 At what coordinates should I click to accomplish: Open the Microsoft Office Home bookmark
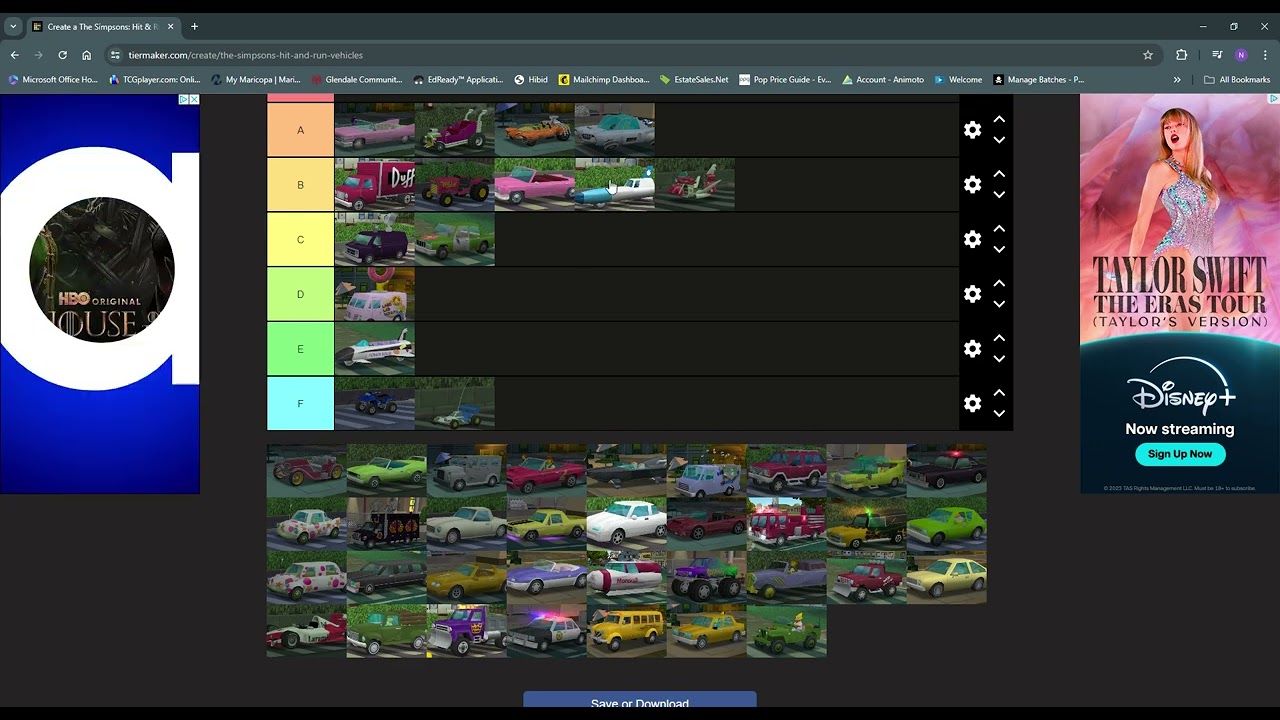pyautogui.click(x=53, y=80)
